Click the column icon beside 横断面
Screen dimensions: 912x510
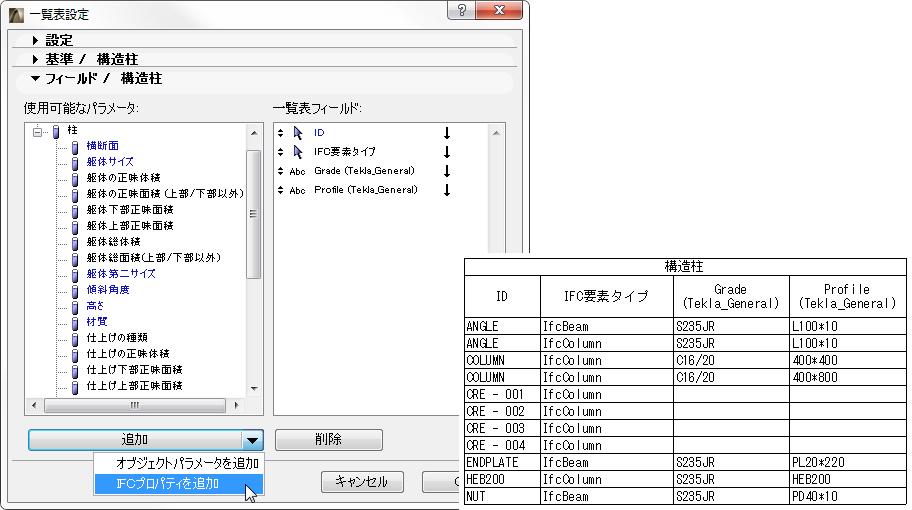[x=75, y=147]
